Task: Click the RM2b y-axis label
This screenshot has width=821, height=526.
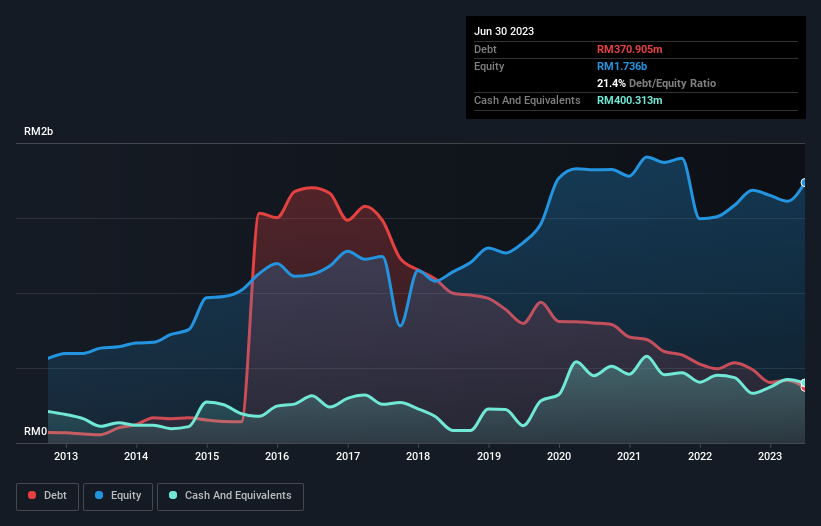Action: tap(38, 131)
